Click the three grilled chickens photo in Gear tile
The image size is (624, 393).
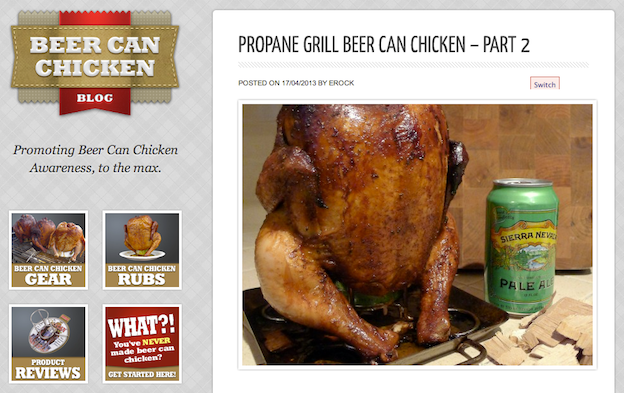click(48, 238)
